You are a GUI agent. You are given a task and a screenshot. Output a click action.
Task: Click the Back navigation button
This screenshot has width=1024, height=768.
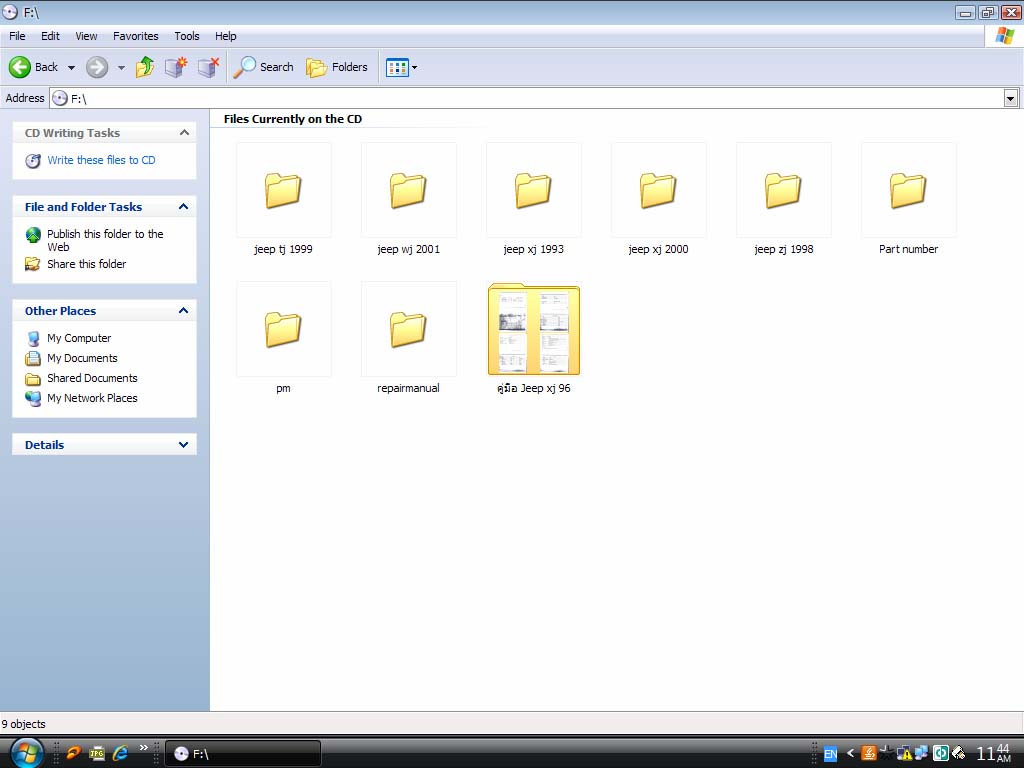coord(34,67)
